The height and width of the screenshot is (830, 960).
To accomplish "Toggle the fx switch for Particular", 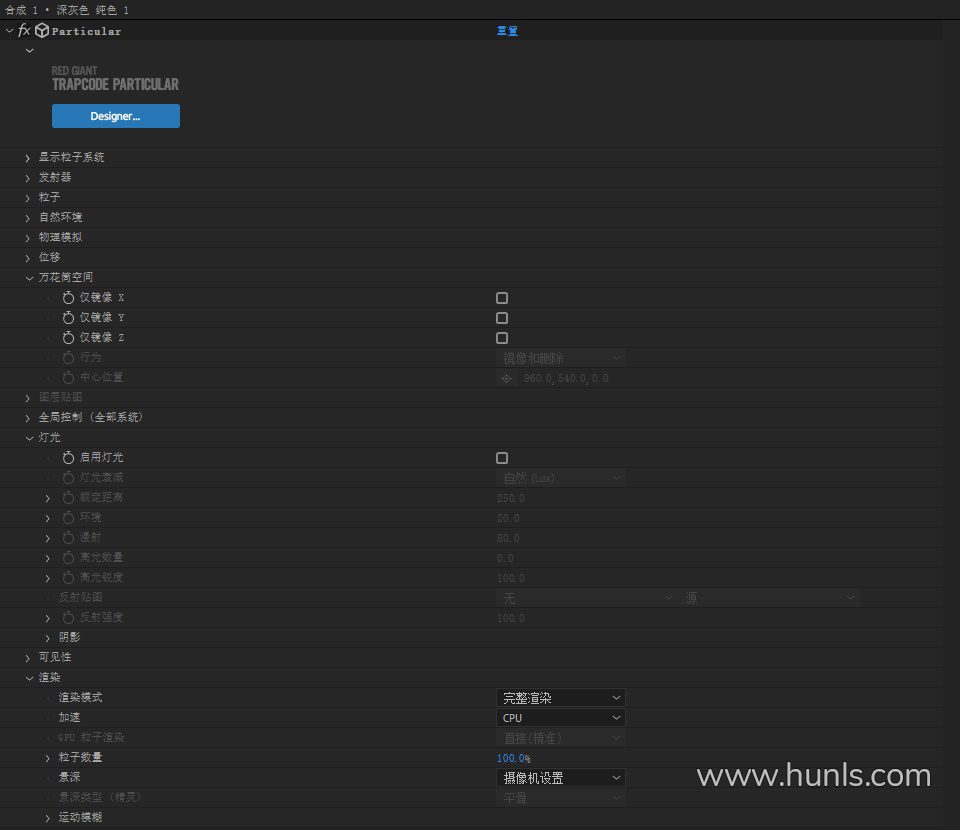I will (x=24, y=30).
